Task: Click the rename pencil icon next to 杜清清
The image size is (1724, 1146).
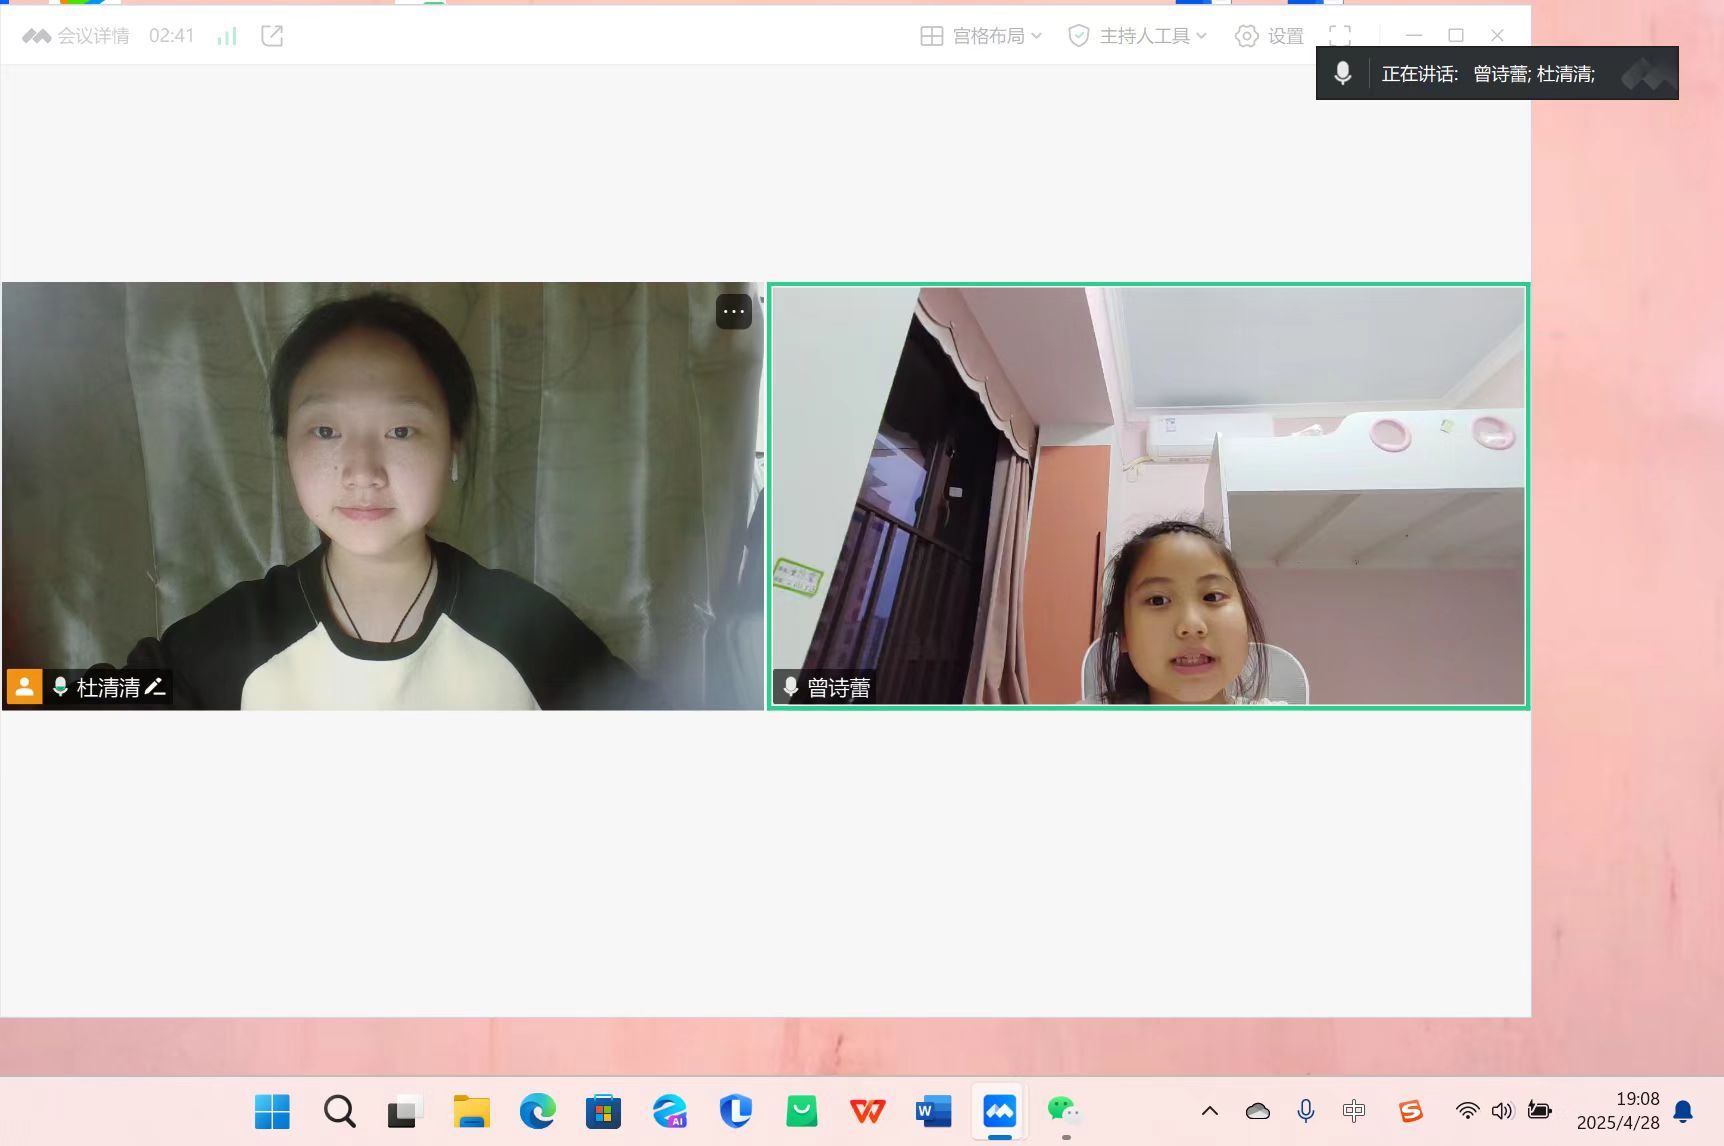Action: (155, 687)
